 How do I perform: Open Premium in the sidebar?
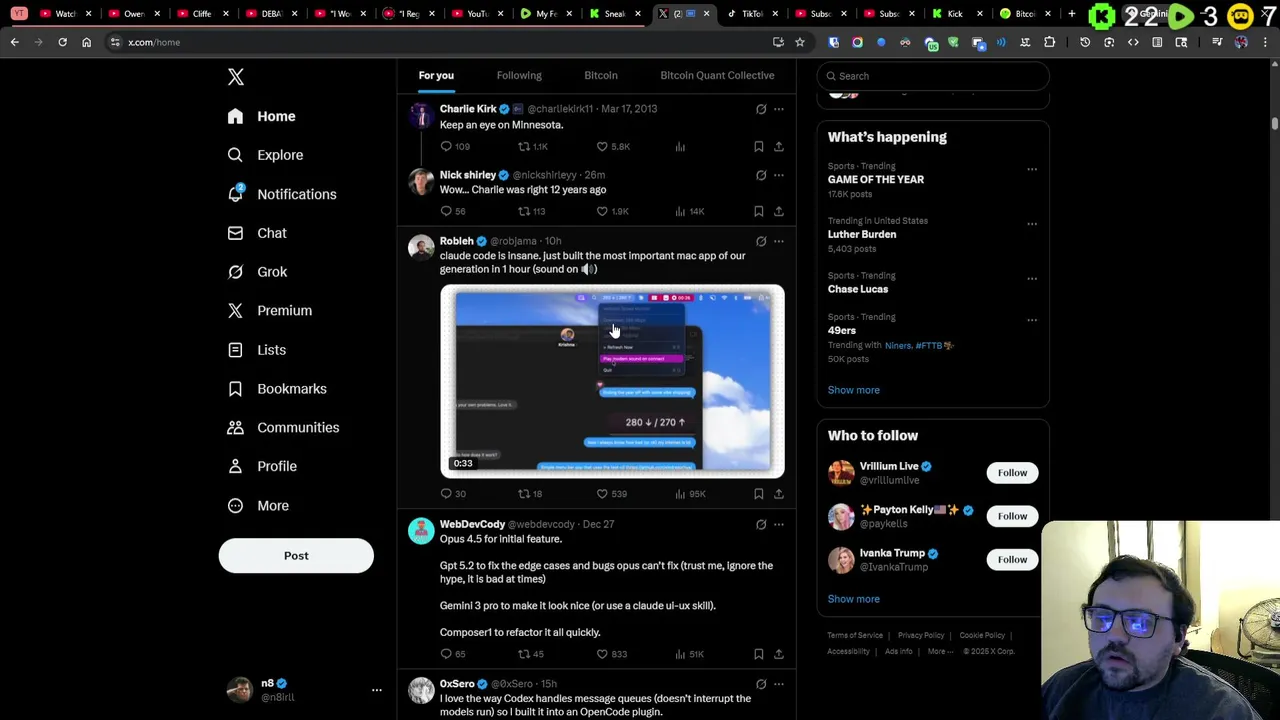pyautogui.click(x=270, y=310)
